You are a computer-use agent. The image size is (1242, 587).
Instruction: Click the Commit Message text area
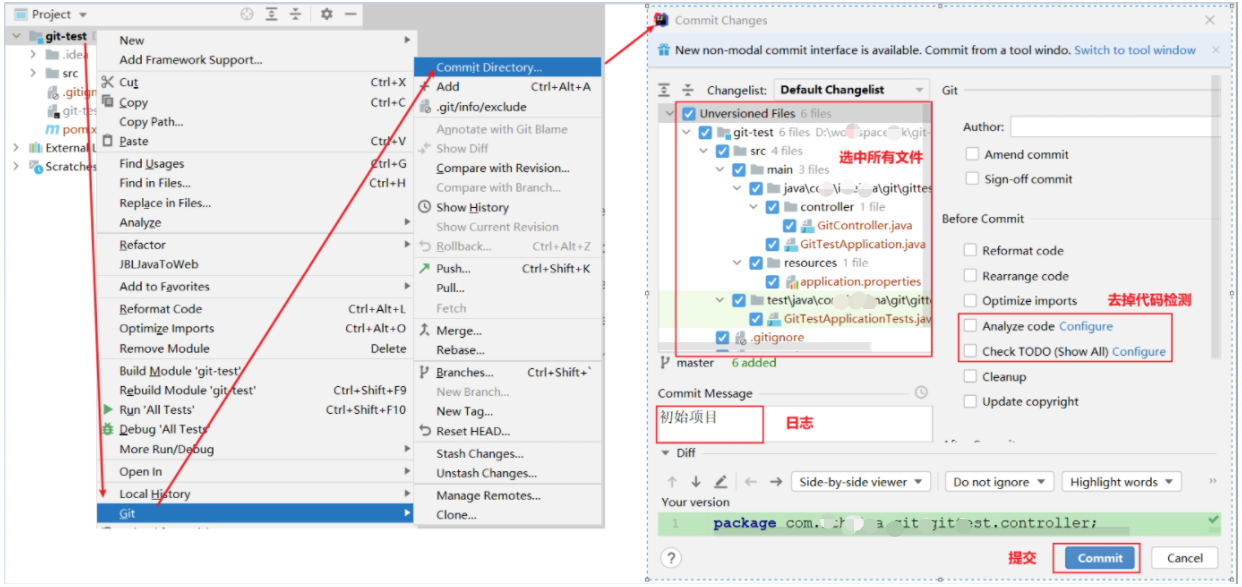click(x=795, y=424)
